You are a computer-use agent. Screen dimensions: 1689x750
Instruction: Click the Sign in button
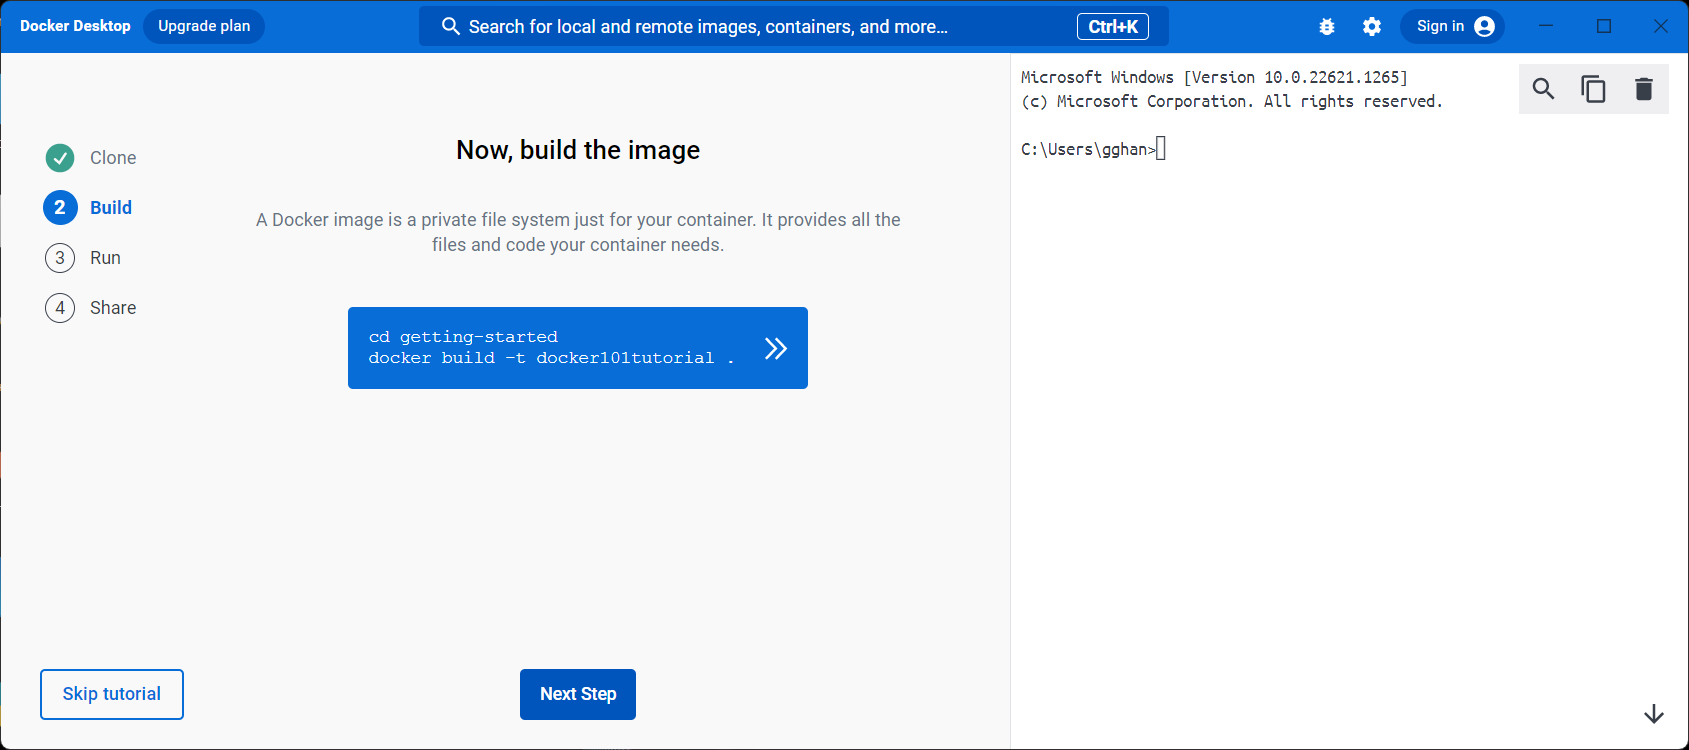pyautogui.click(x=1440, y=27)
